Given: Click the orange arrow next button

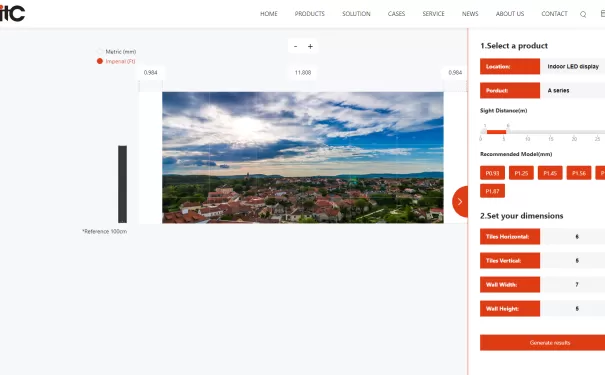Looking at the screenshot, I should click(x=460, y=201).
